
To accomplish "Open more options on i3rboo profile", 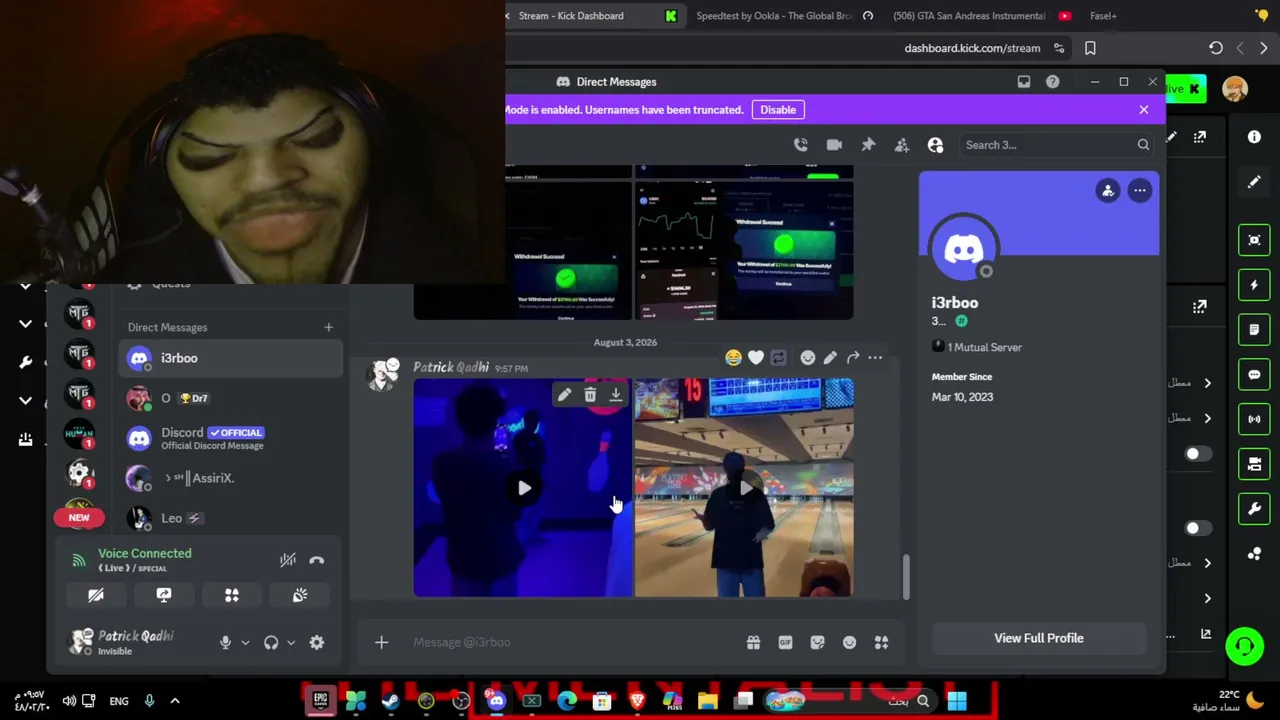I will pos(1140,190).
